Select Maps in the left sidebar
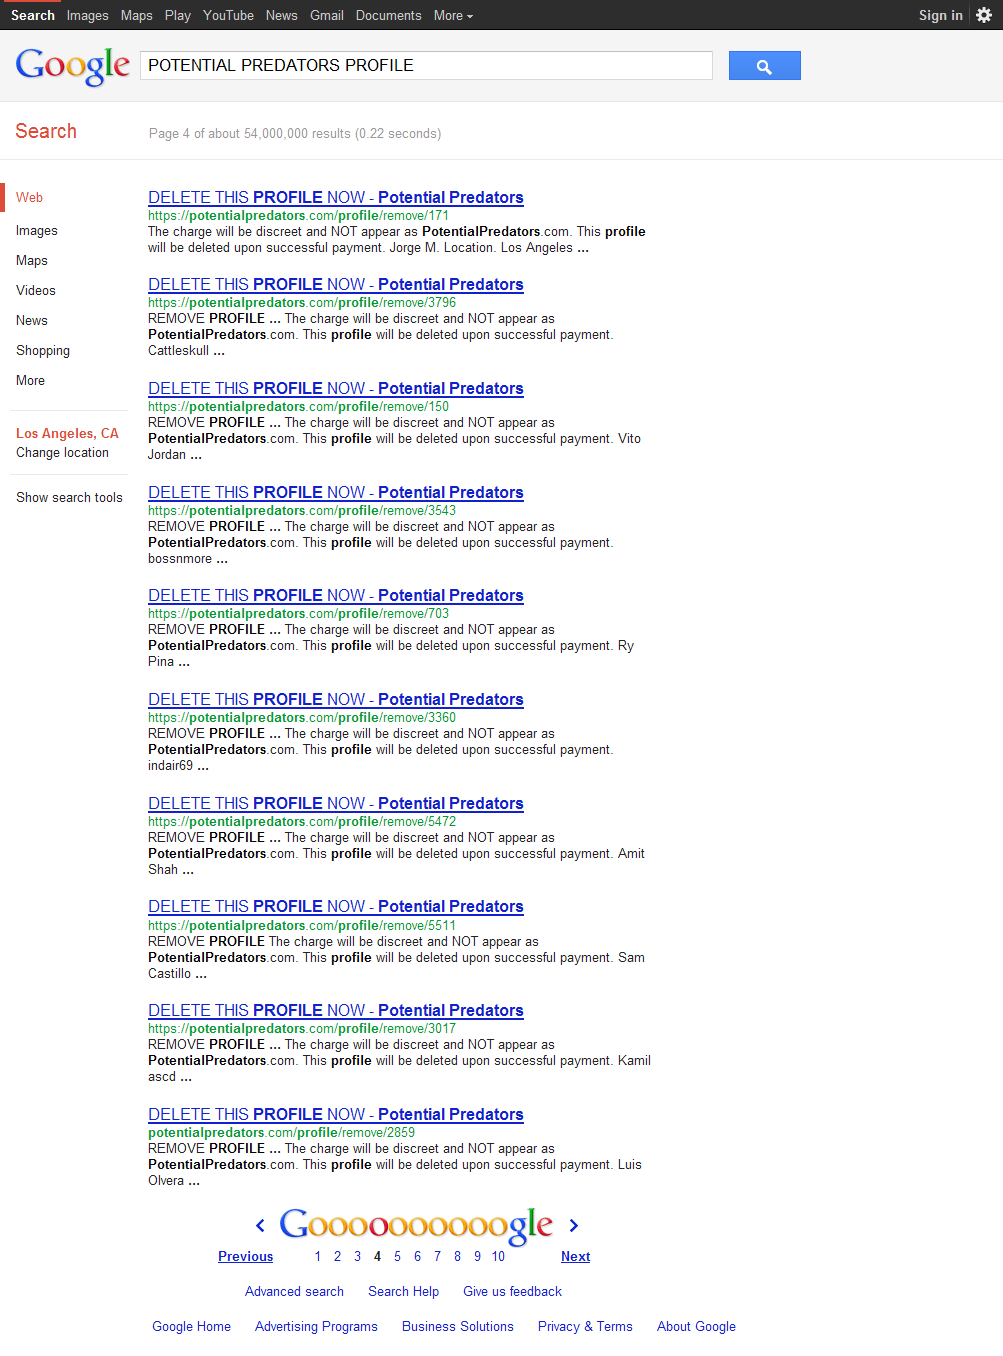The image size is (1003, 1356). (x=32, y=260)
